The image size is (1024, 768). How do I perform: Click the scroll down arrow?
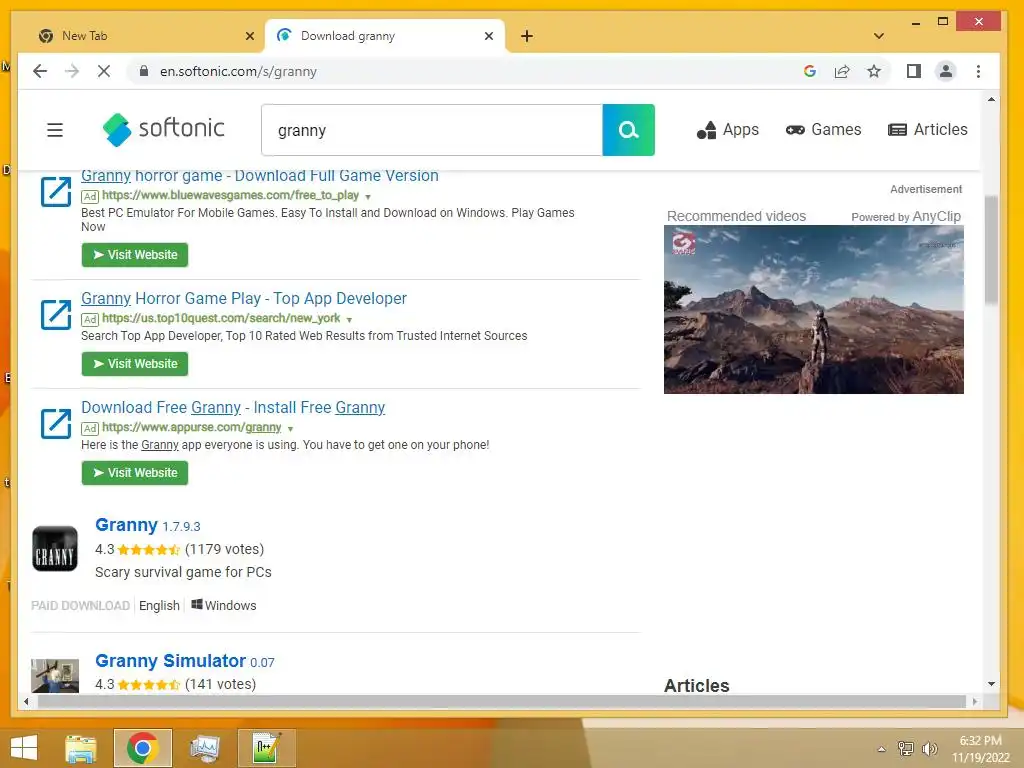pos(991,684)
